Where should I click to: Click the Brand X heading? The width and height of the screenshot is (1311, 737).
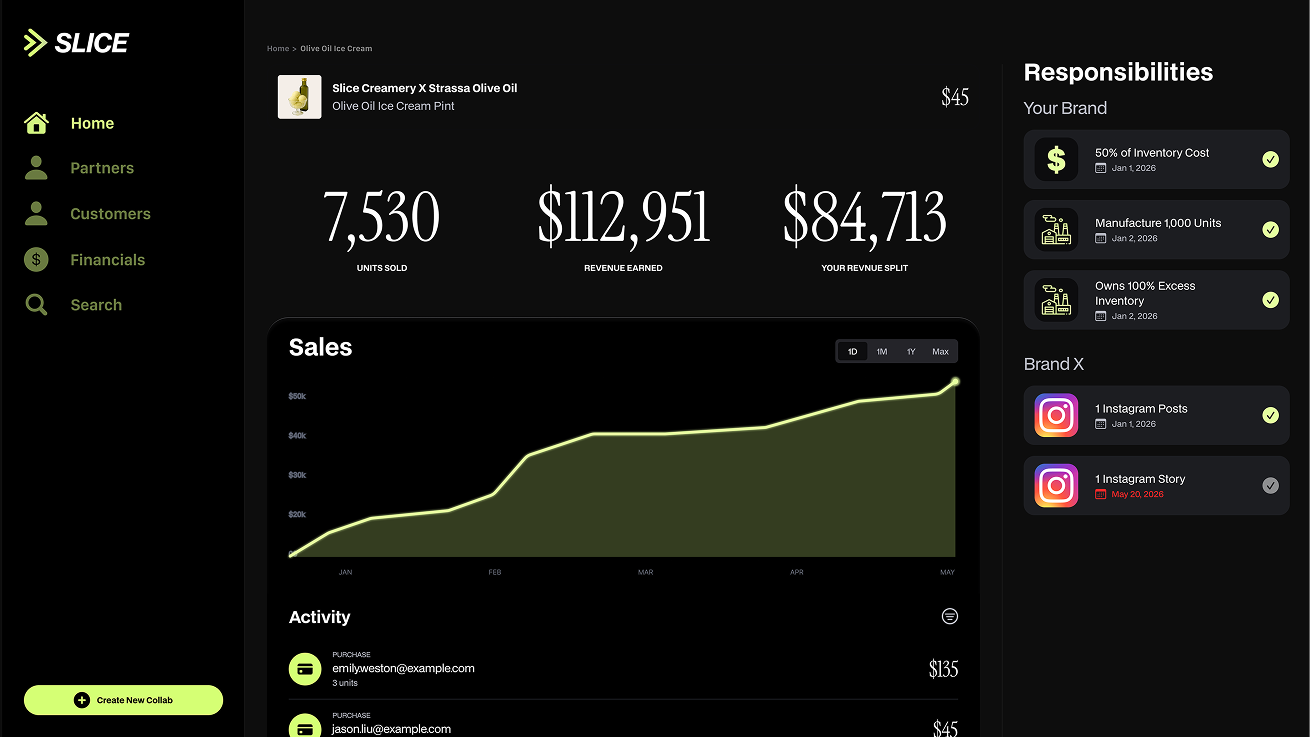(1054, 364)
